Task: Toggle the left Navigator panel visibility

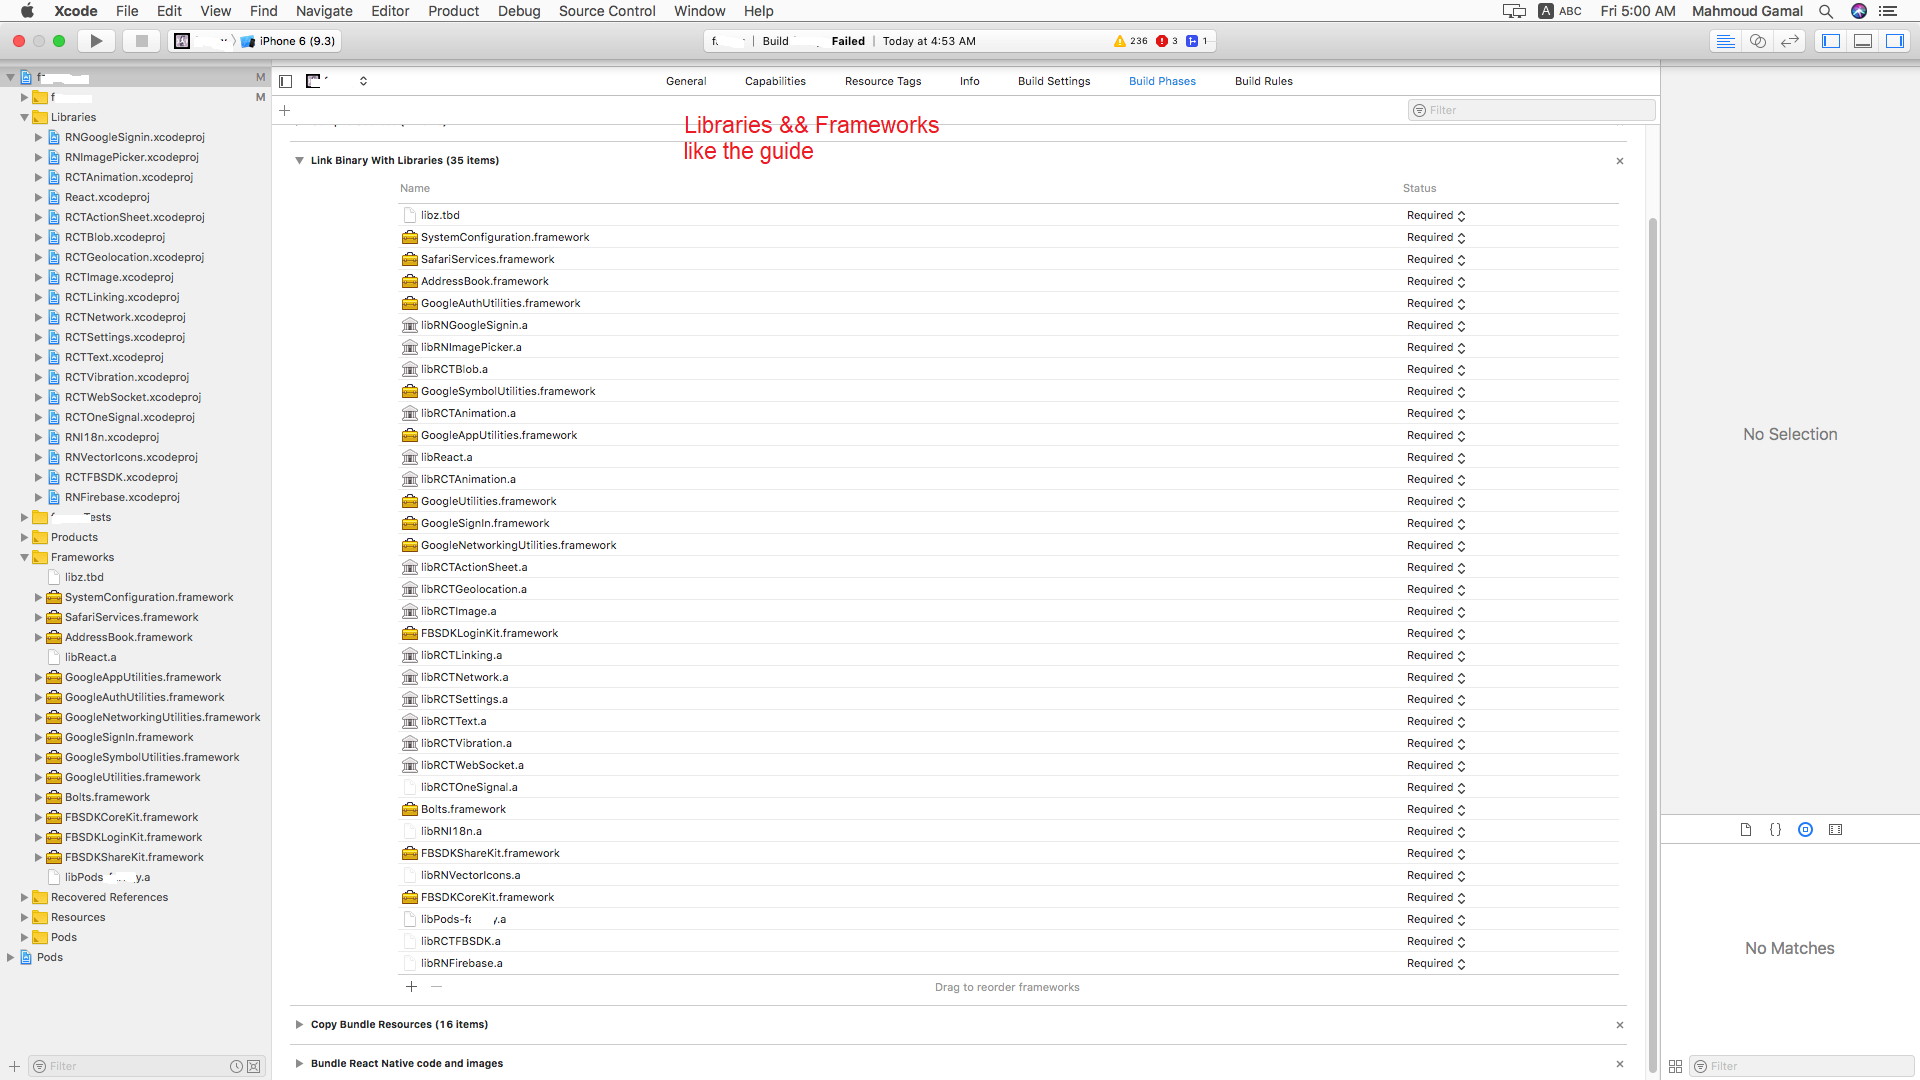Action: [x=1830, y=41]
